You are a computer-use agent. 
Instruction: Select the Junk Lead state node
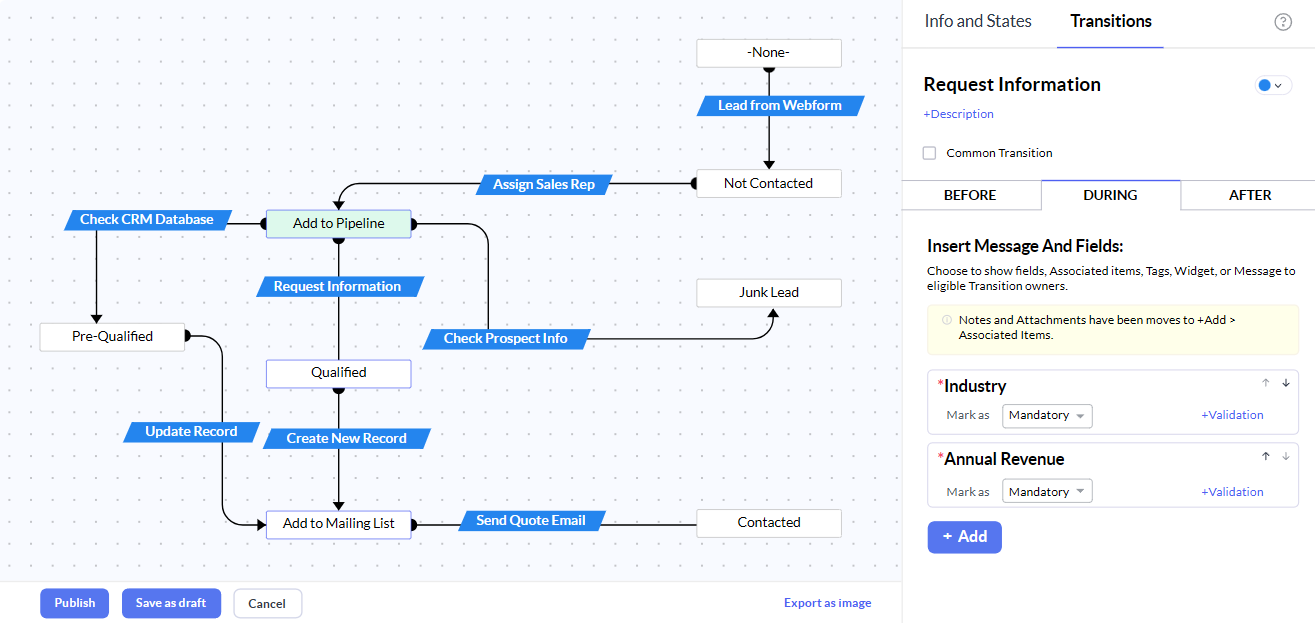(769, 293)
